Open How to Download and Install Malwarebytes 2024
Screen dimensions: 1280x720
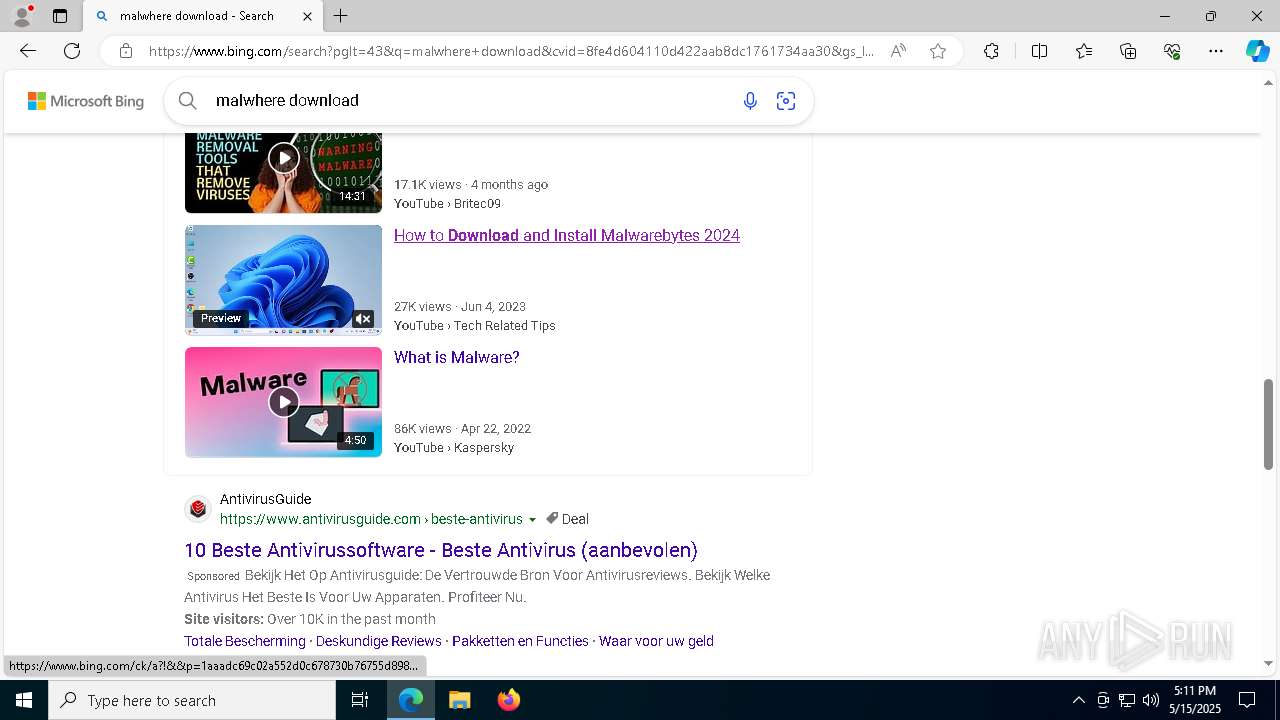[567, 235]
